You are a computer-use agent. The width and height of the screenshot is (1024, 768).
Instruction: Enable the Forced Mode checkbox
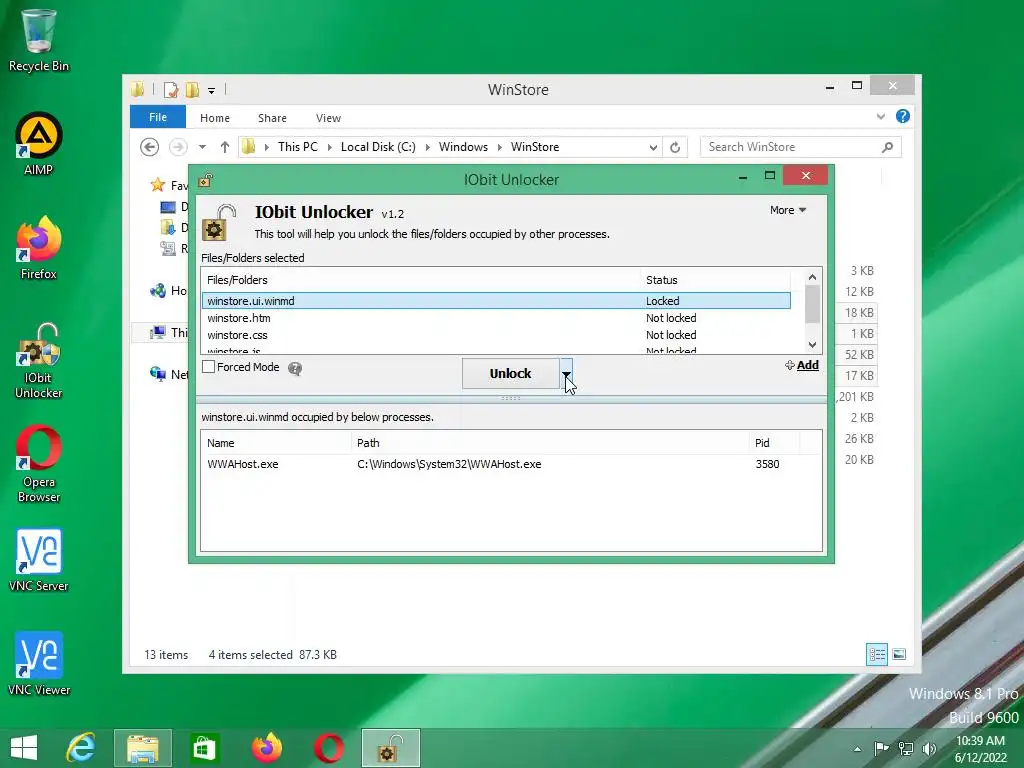pyautogui.click(x=208, y=367)
